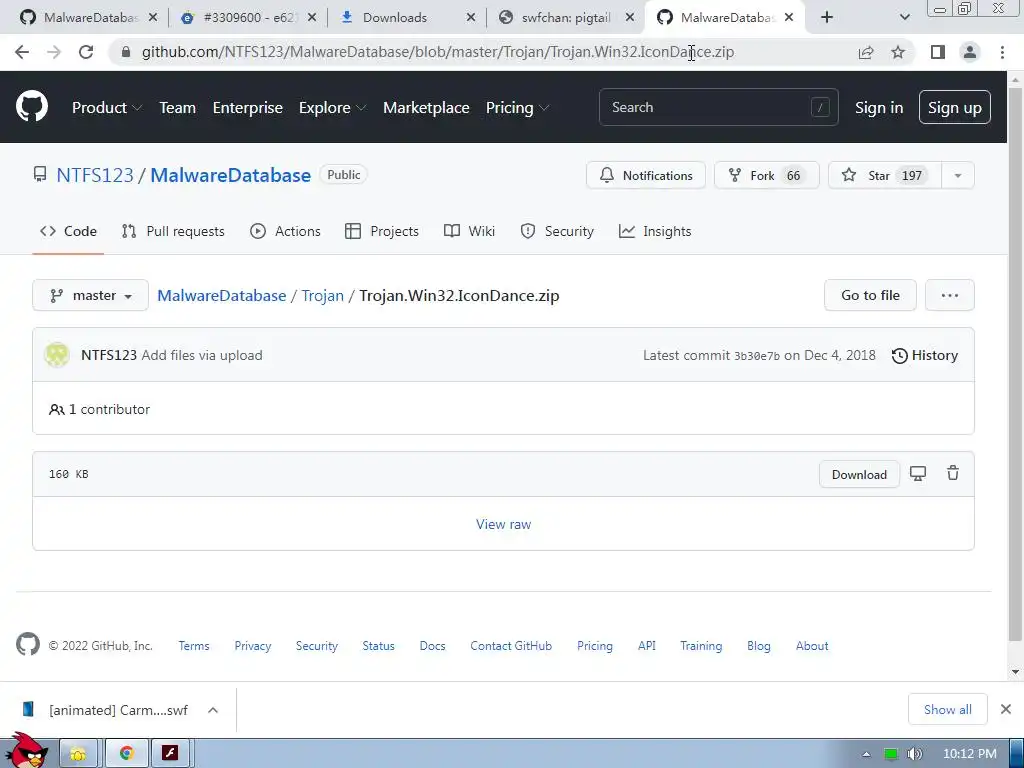
Task: Reload the page with refresh icon
Action: 86,52
